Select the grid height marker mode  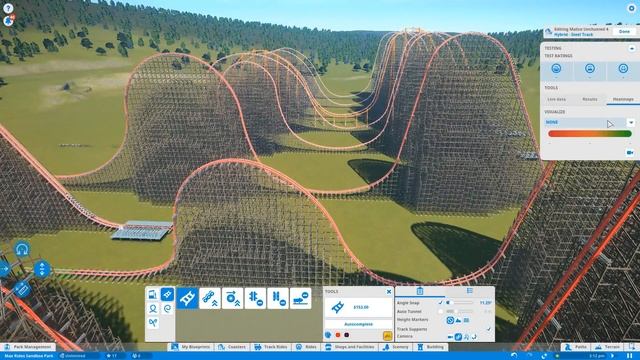[467, 320]
